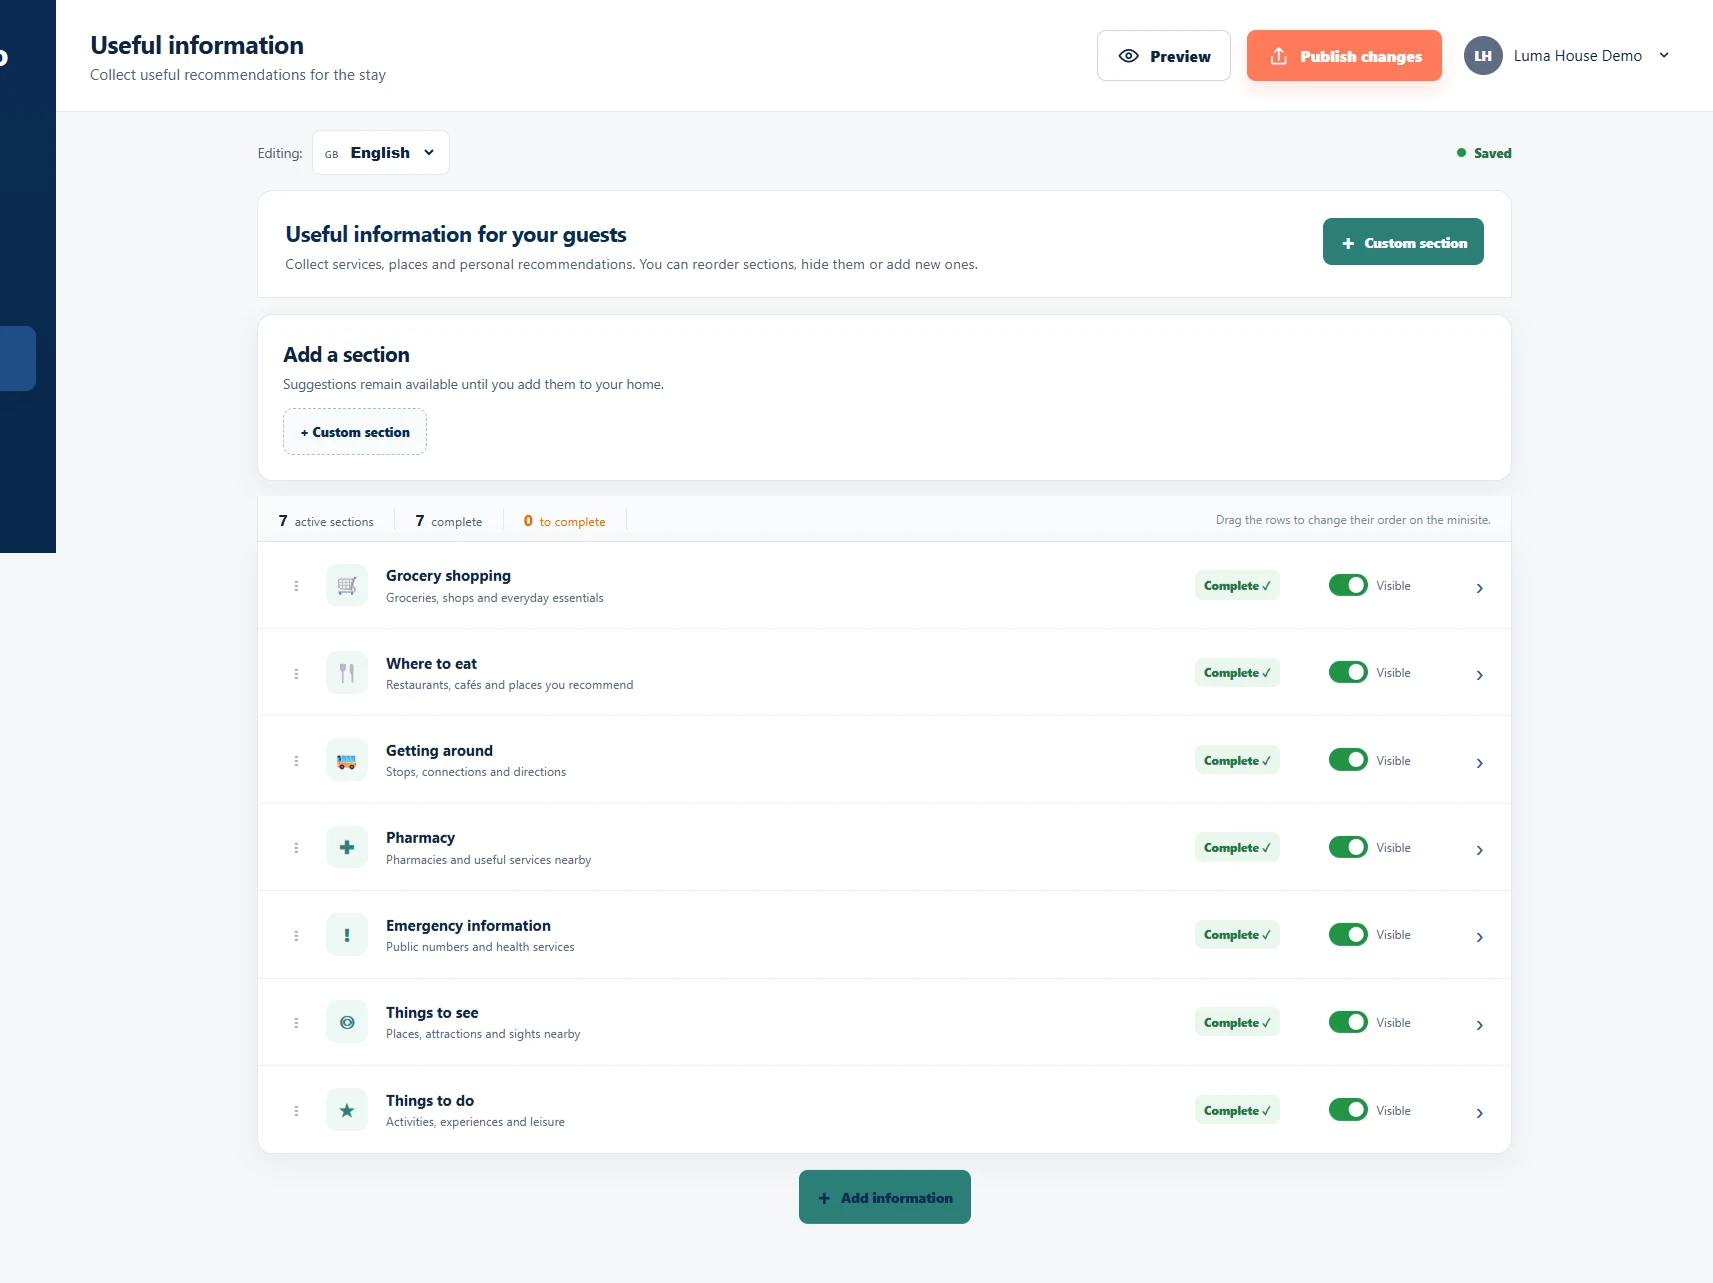Open the Luma House Demo account menu arrow

point(1664,56)
